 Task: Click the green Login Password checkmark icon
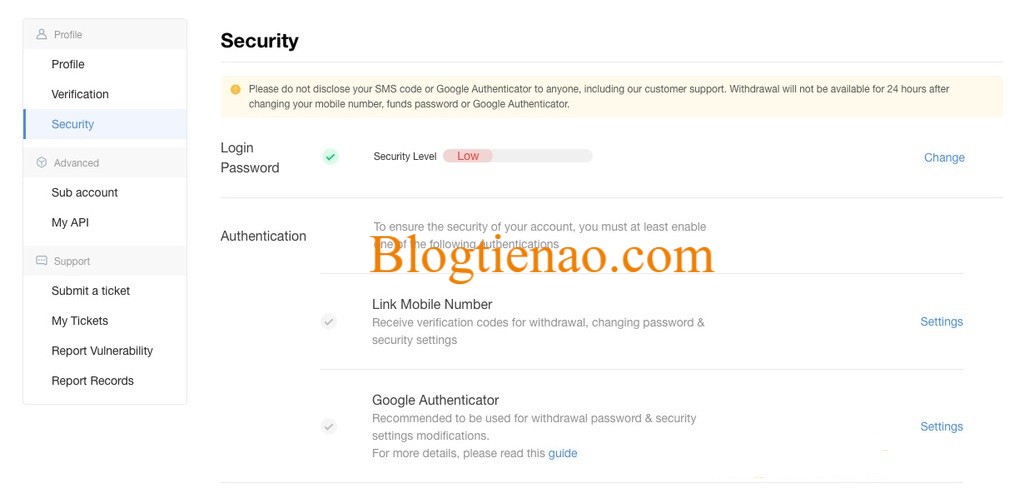(x=330, y=157)
